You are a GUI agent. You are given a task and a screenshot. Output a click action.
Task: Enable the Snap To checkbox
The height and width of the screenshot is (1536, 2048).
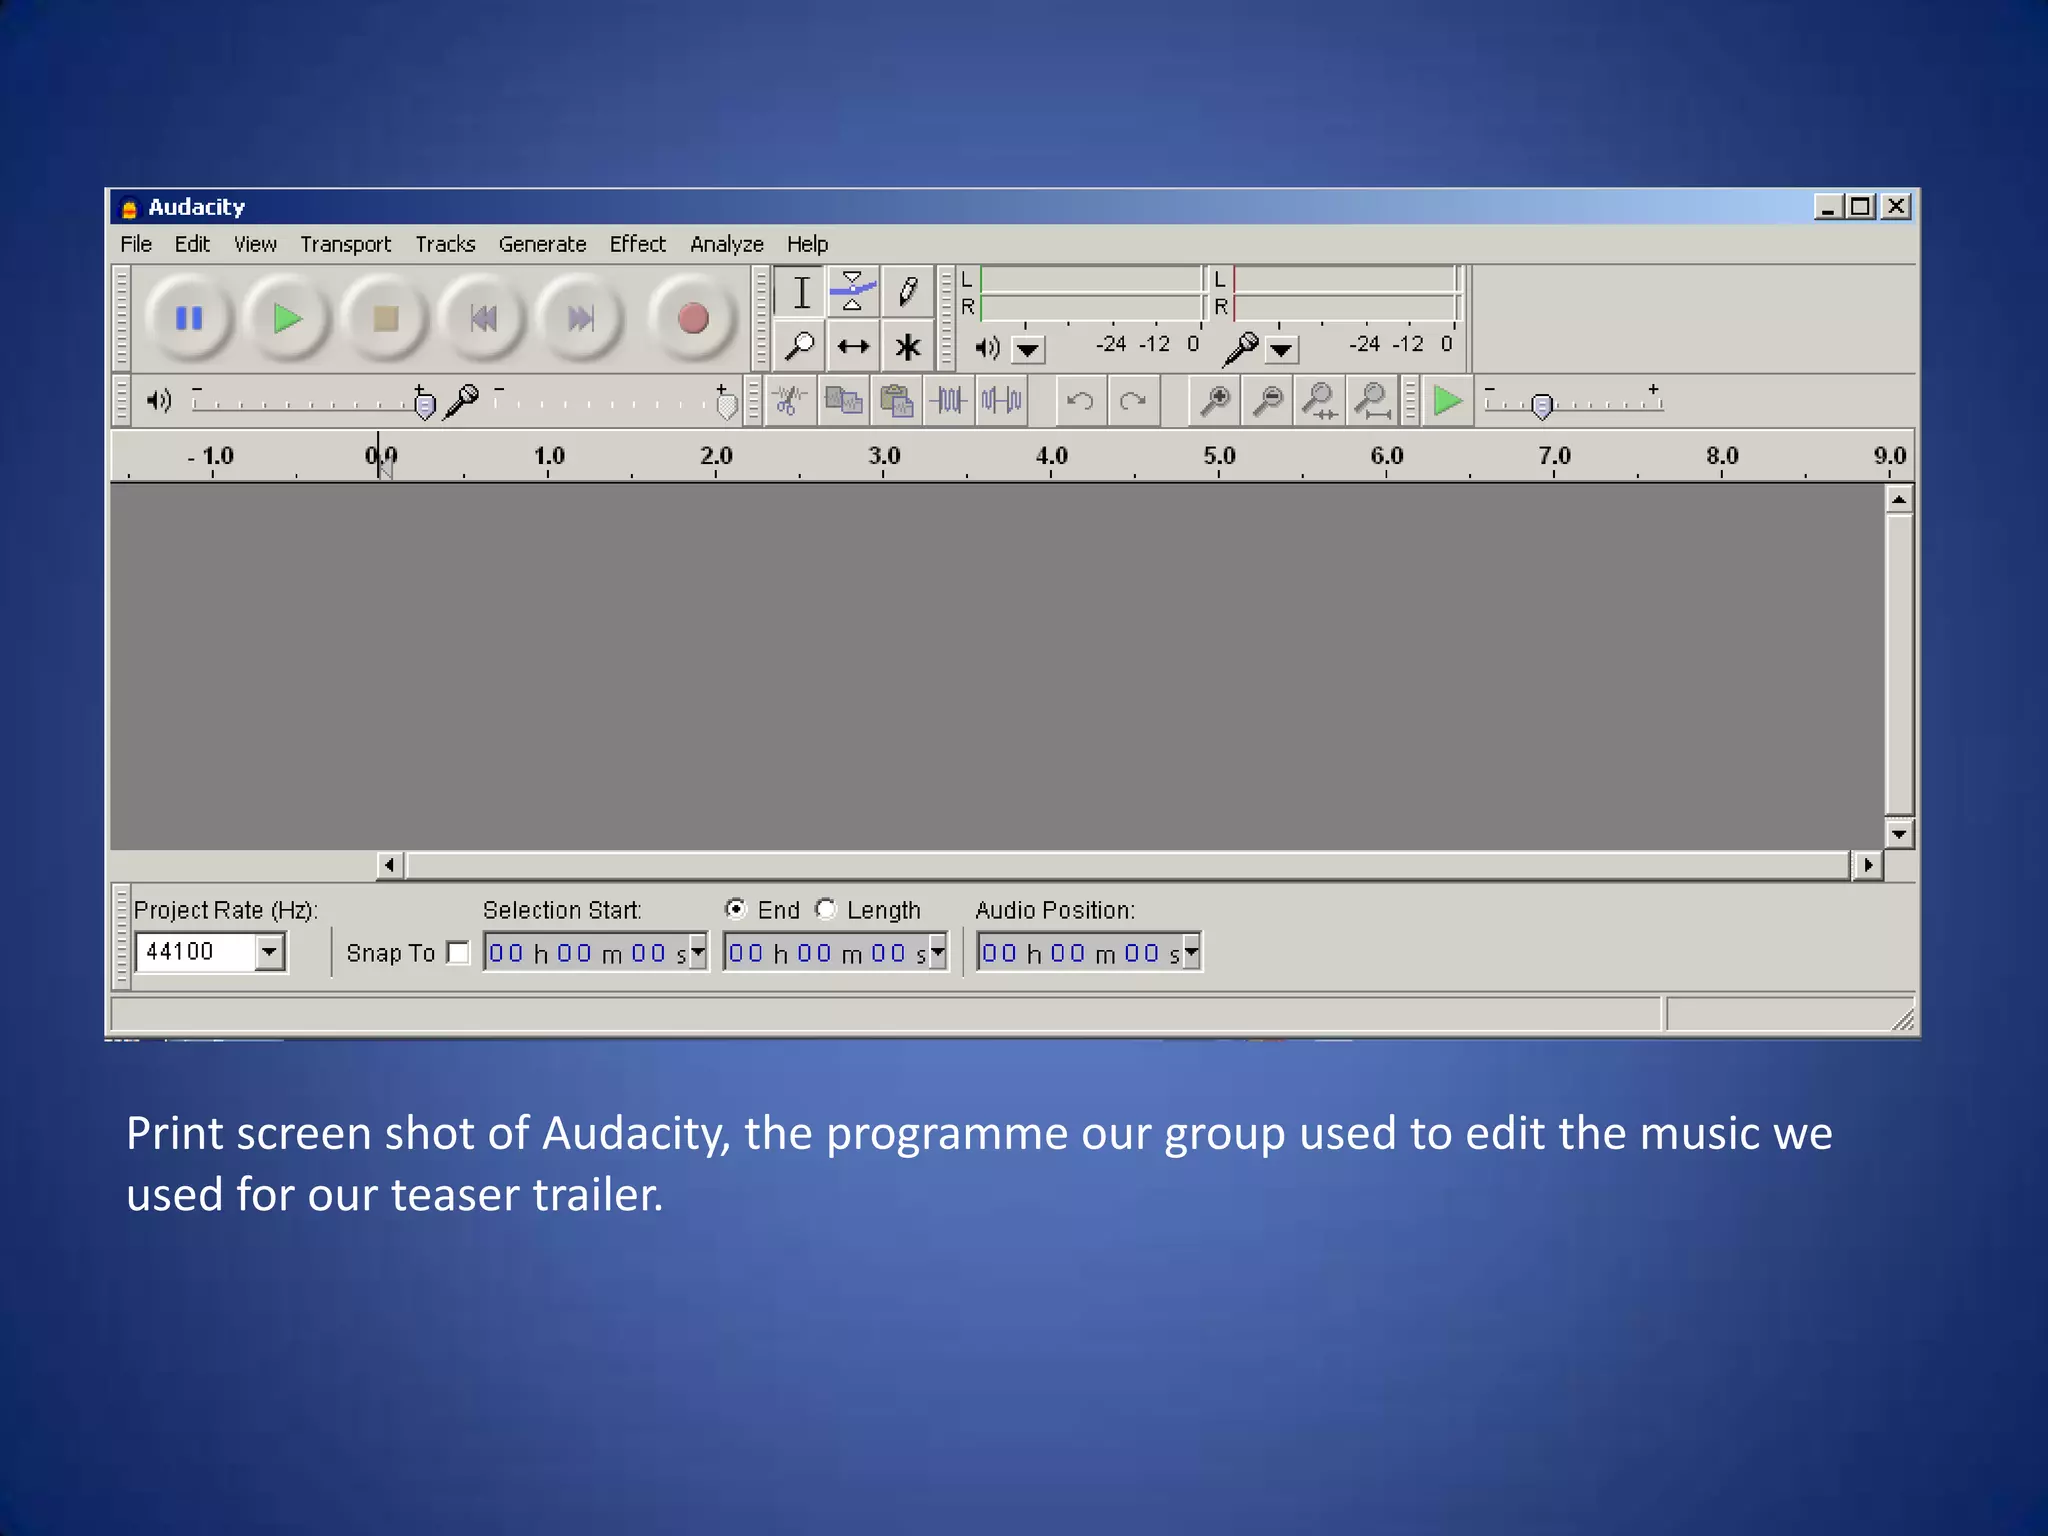pyautogui.click(x=458, y=953)
